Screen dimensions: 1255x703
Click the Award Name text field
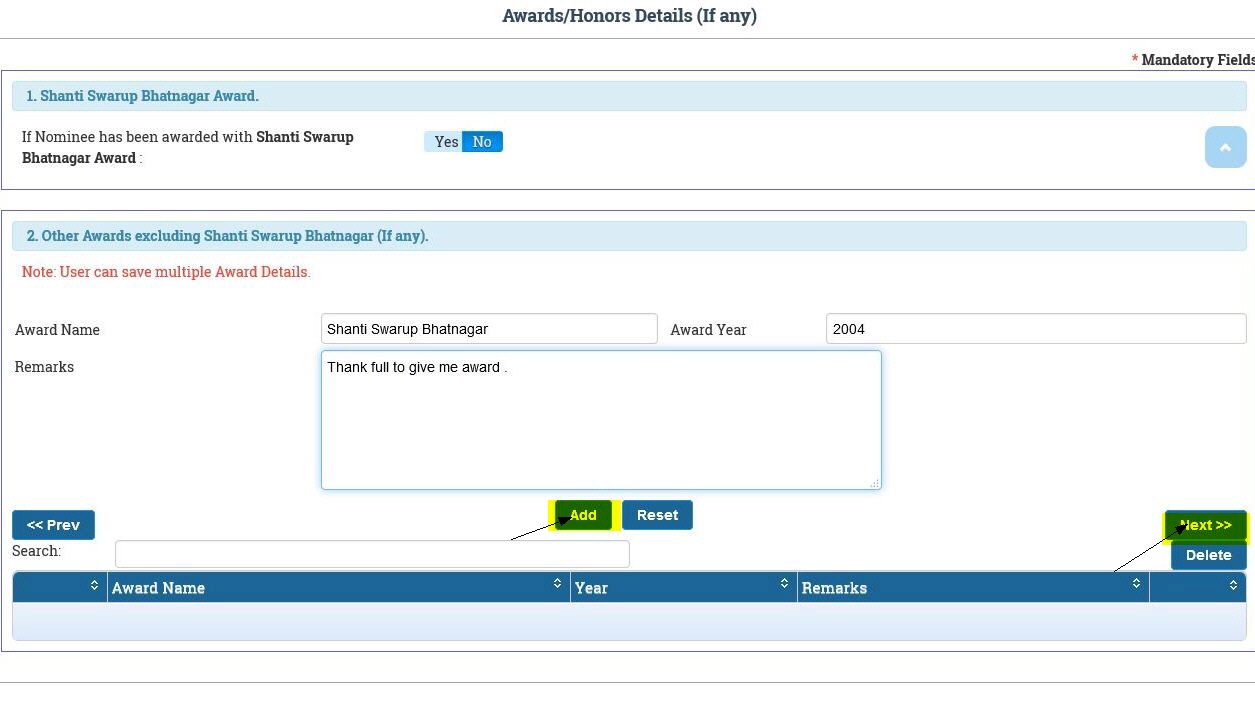[489, 329]
